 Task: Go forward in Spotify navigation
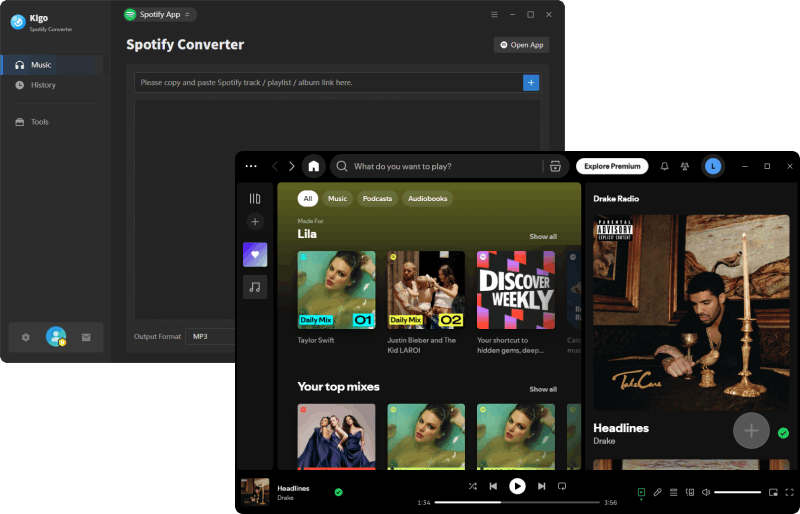tap(291, 166)
